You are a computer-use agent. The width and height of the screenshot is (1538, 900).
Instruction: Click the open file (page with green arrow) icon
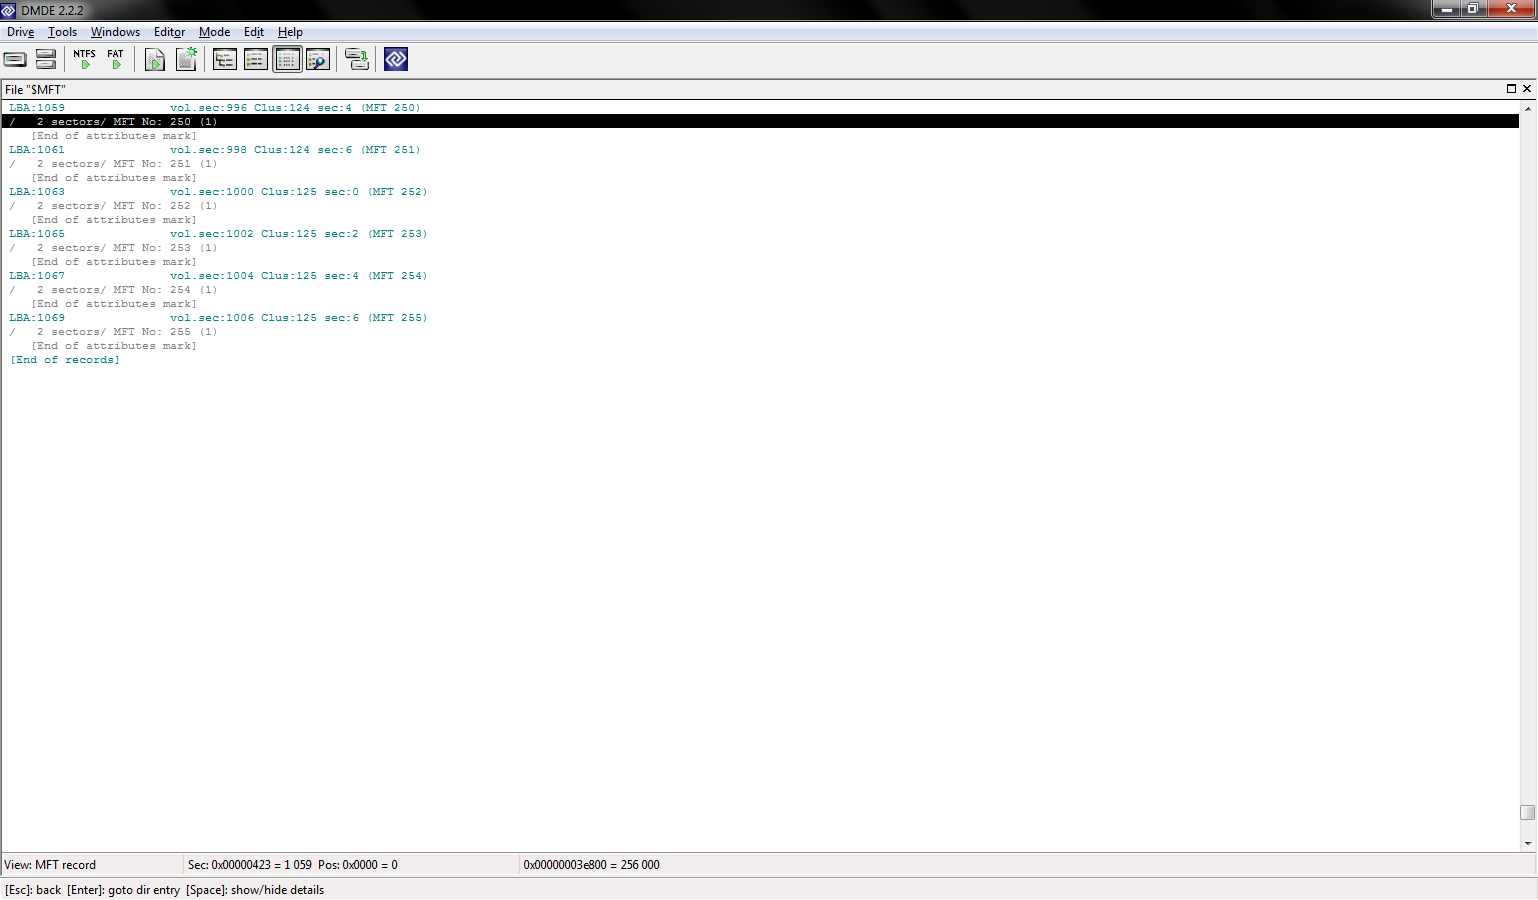(x=155, y=60)
